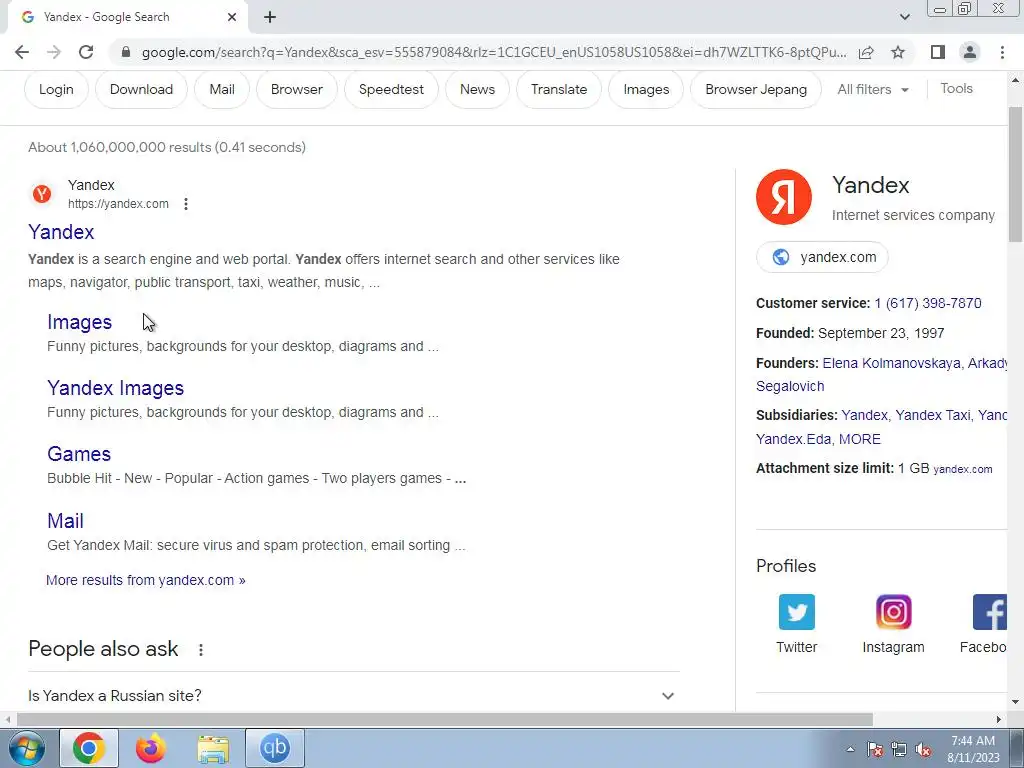The width and height of the screenshot is (1024, 768).
Task: Open the main Yandex result title
Action: pos(61,232)
